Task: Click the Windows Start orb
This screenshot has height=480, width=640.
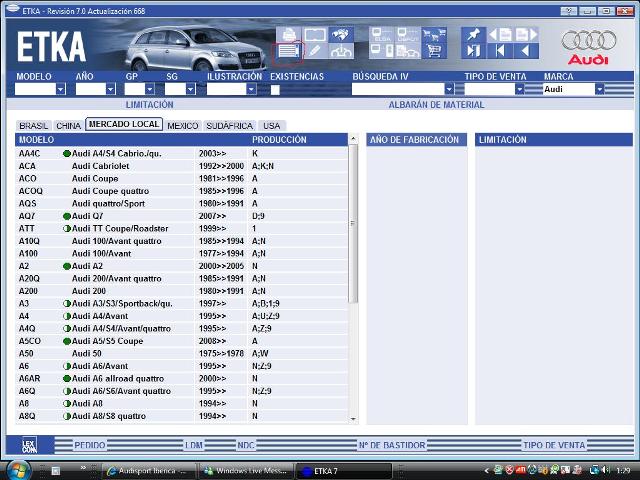Action: tap(17, 470)
